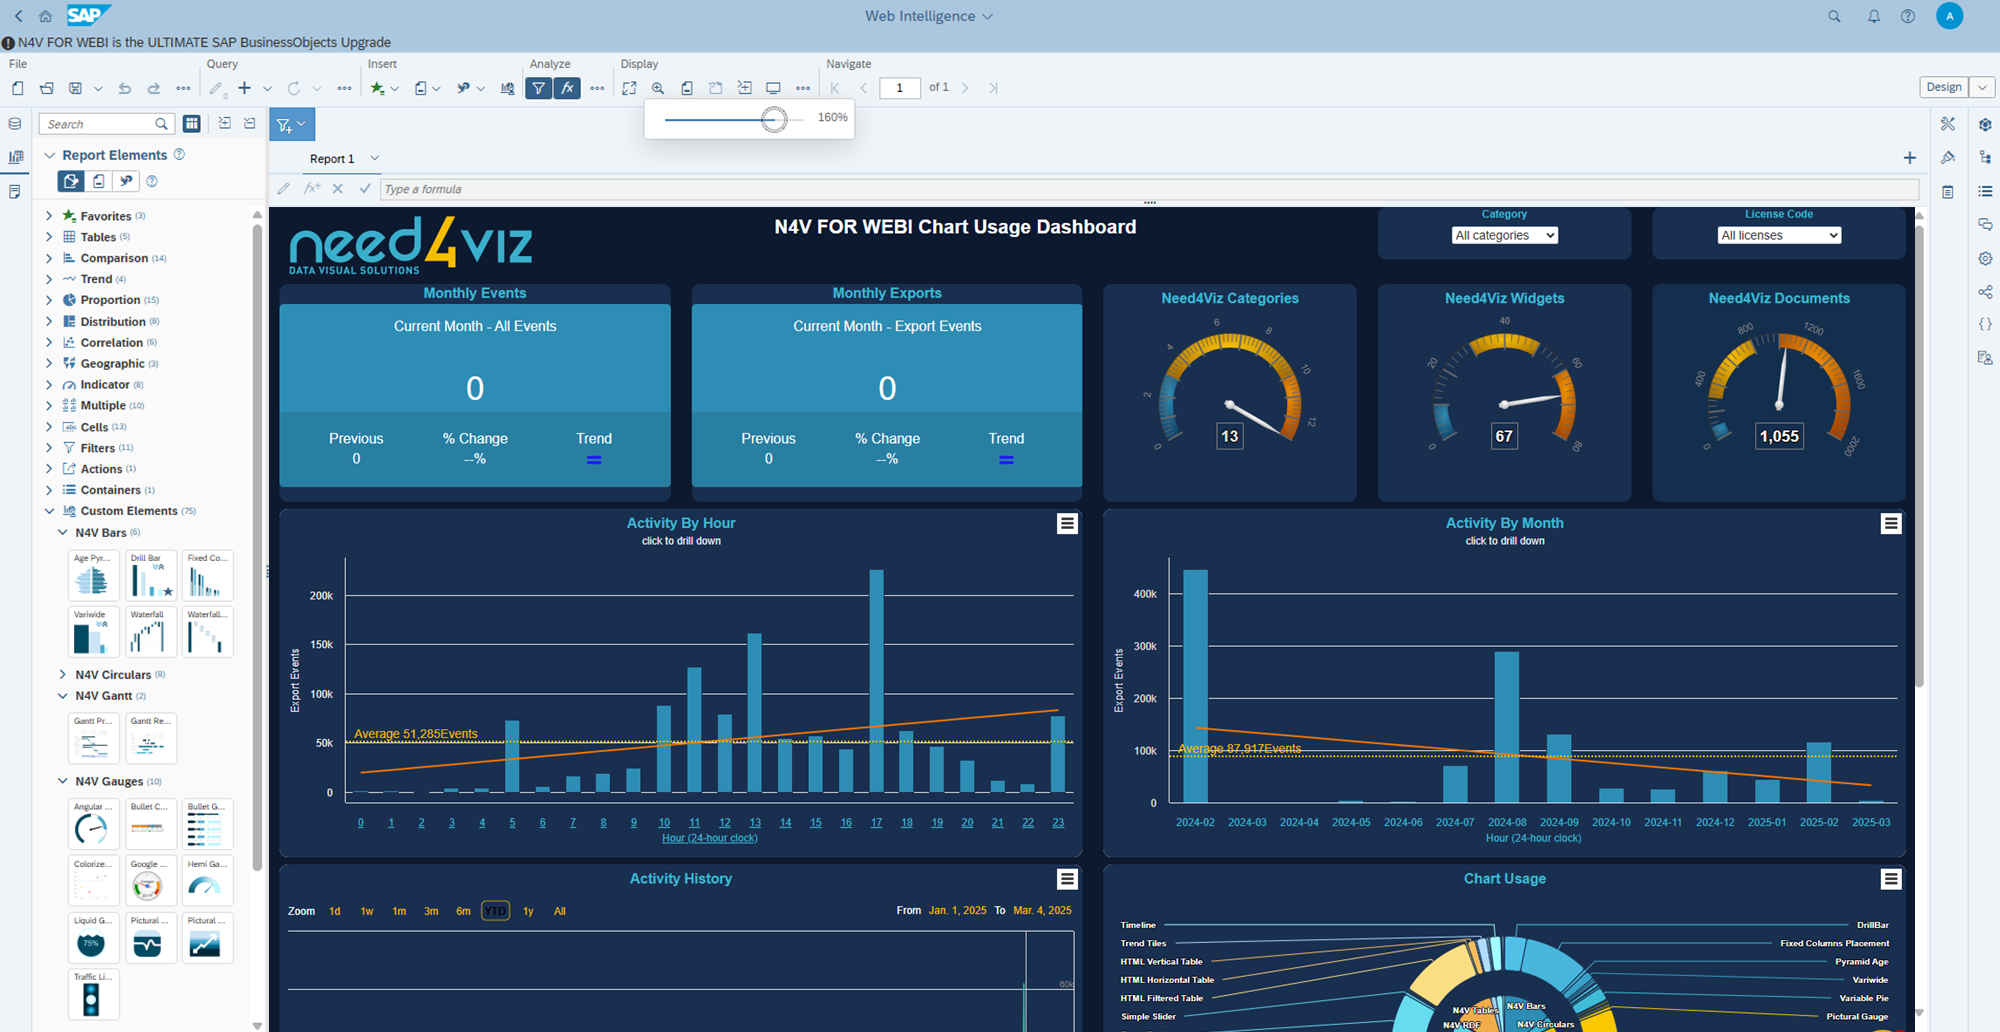Click the Share icon in right sidebar

[x=1985, y=291]
